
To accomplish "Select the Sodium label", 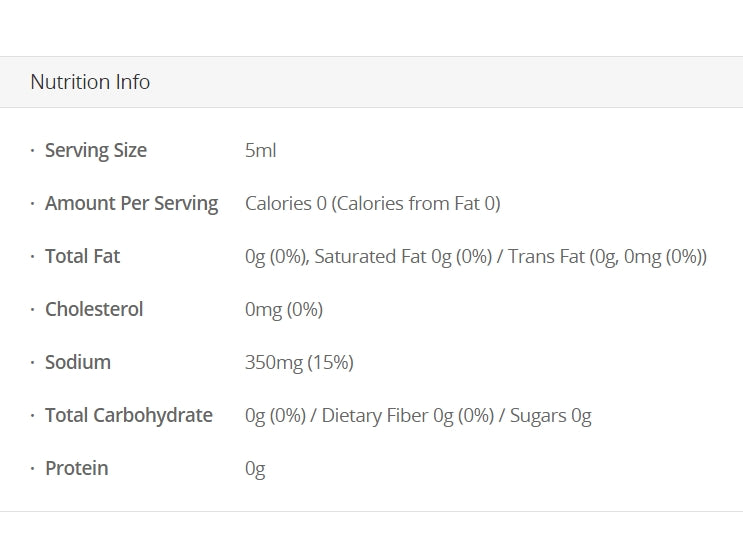I will pos(78,362).
